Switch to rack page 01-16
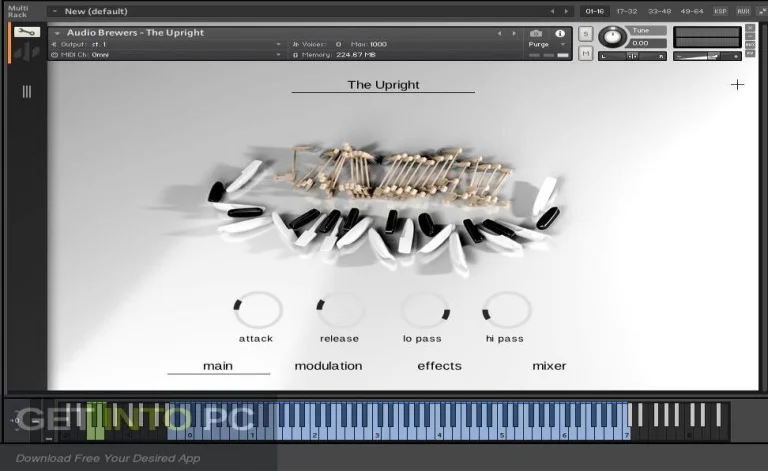 pos(594,11)
